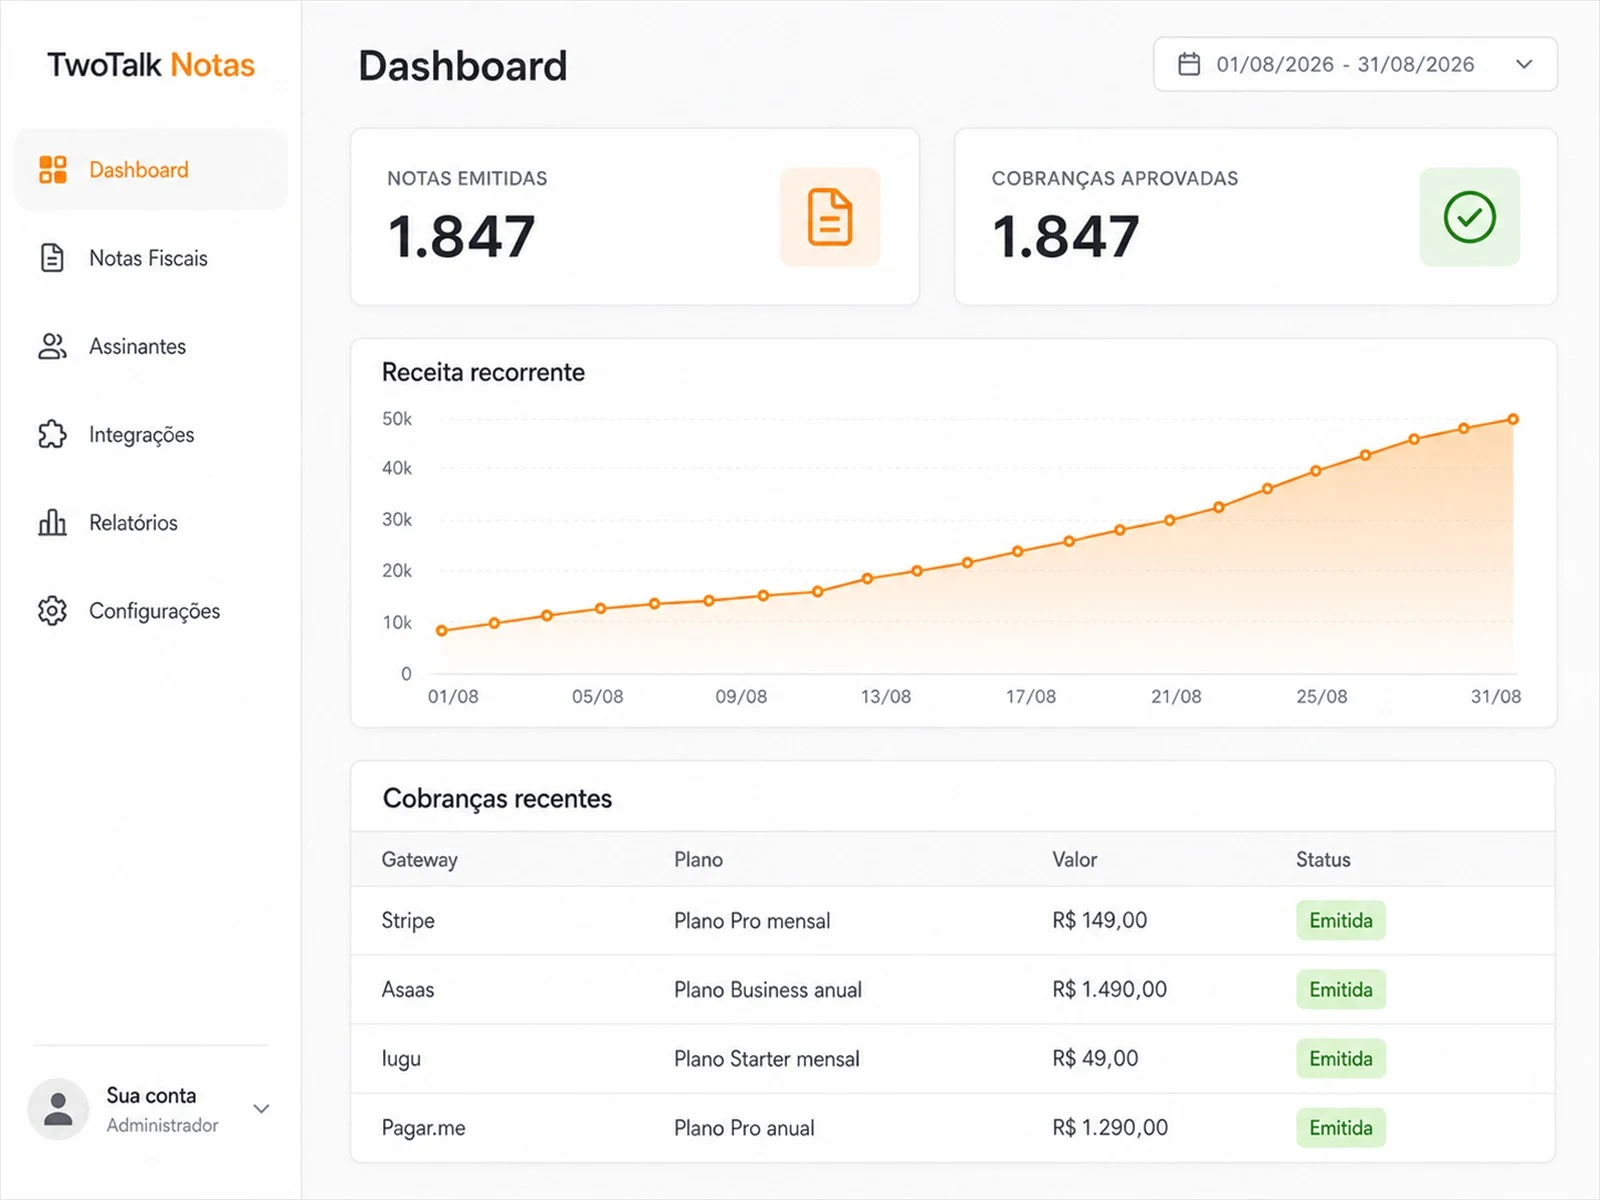Screen dimensions: 1600x1200
Task: Go to Notas Fiscais menu label
Action: [x=148, y=258]
